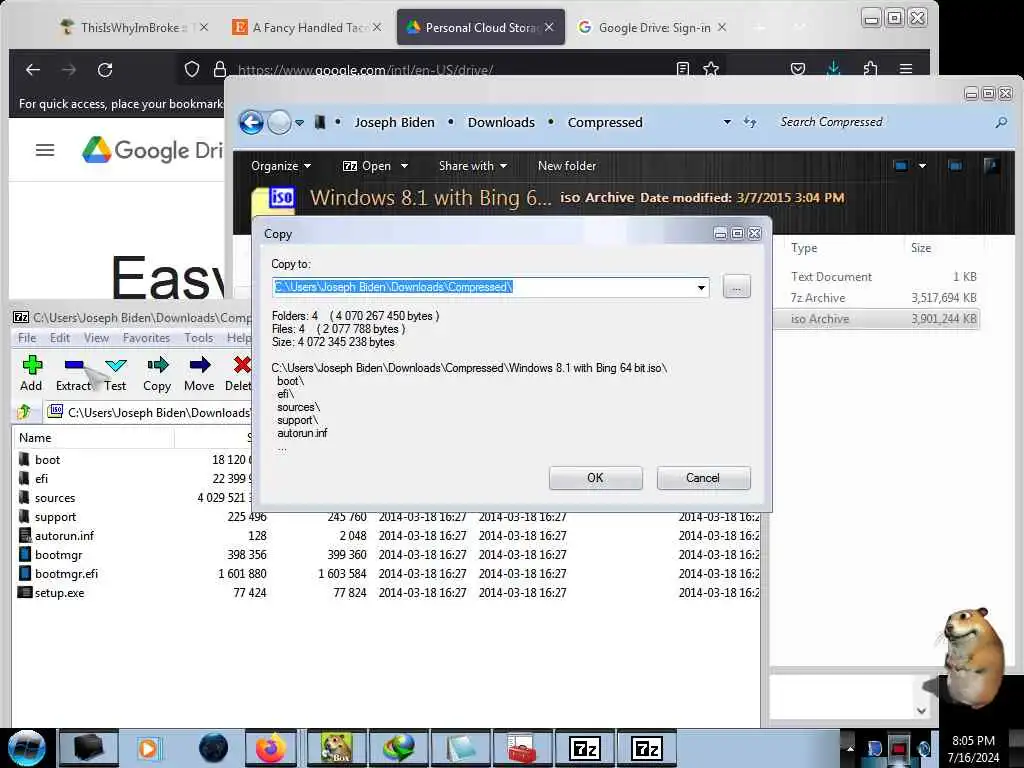The height and width of the screenshot is (768, 1024).
Task: Click Firefox reload page icon
Action: point(105,69)
